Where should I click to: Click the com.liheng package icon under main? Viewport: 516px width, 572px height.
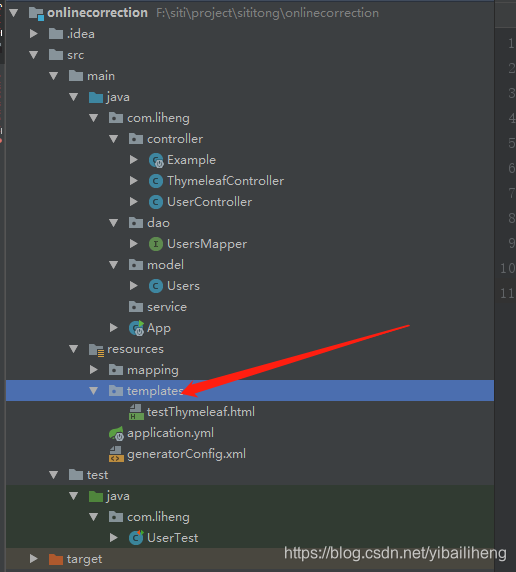(116, 118)
